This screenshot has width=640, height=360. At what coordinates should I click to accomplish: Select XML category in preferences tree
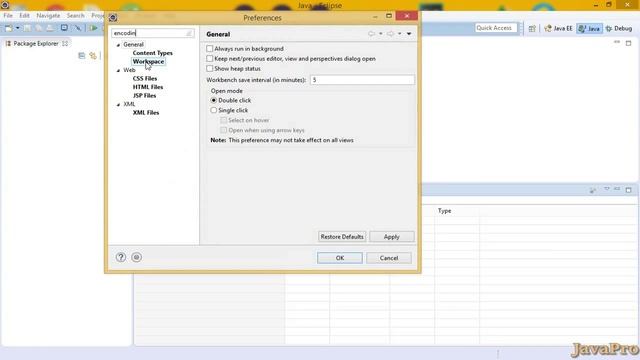129,104
